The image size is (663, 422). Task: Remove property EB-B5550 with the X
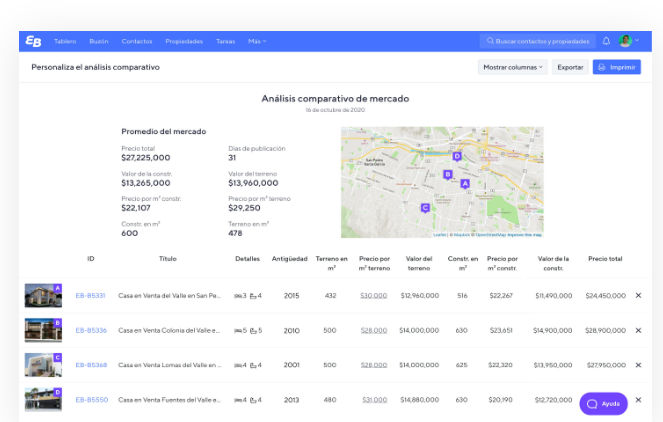pos(638,400)
